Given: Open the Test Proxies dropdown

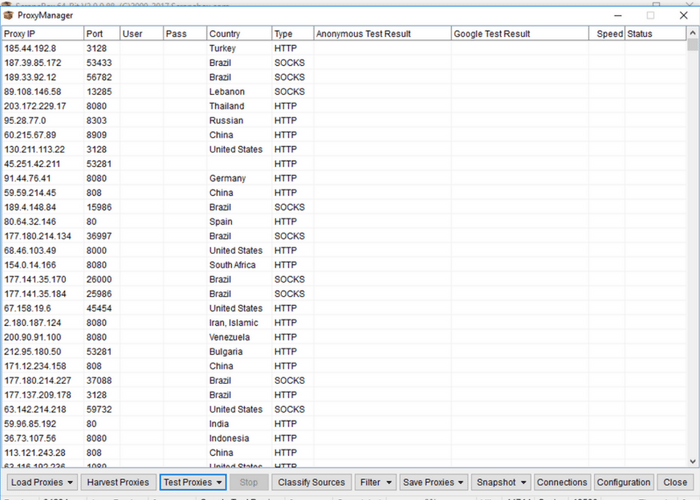Looking at the screenshot, I should [193, 482].
